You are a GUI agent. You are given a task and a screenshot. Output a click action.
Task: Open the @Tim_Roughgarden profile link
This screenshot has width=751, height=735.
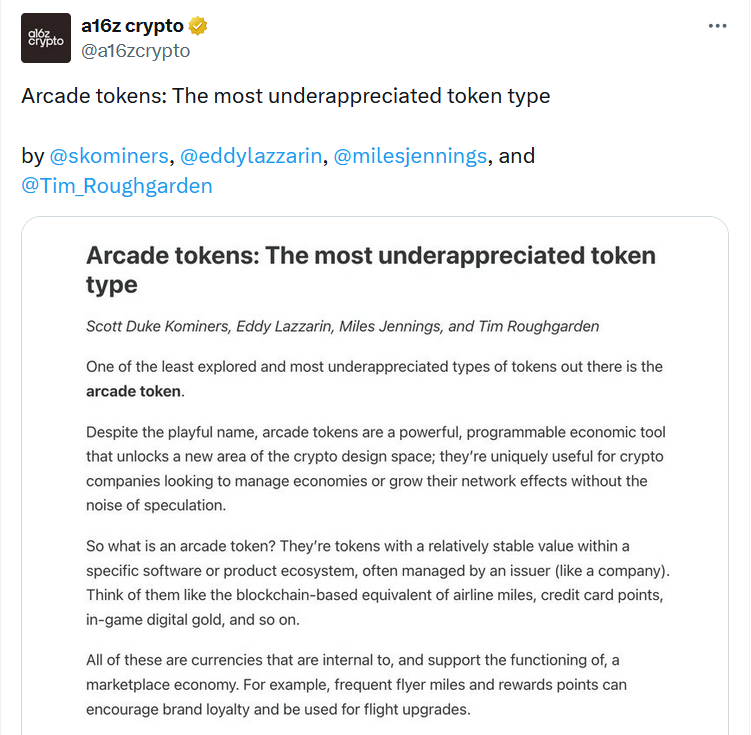(117, 185)
